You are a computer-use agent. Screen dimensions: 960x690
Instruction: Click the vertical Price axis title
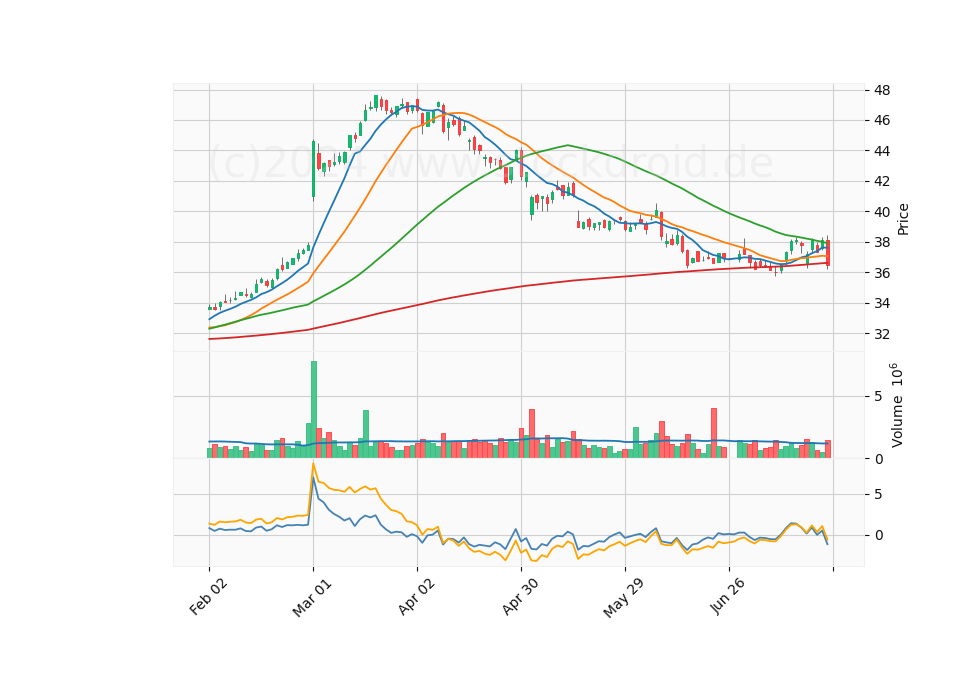coord(902,219)
